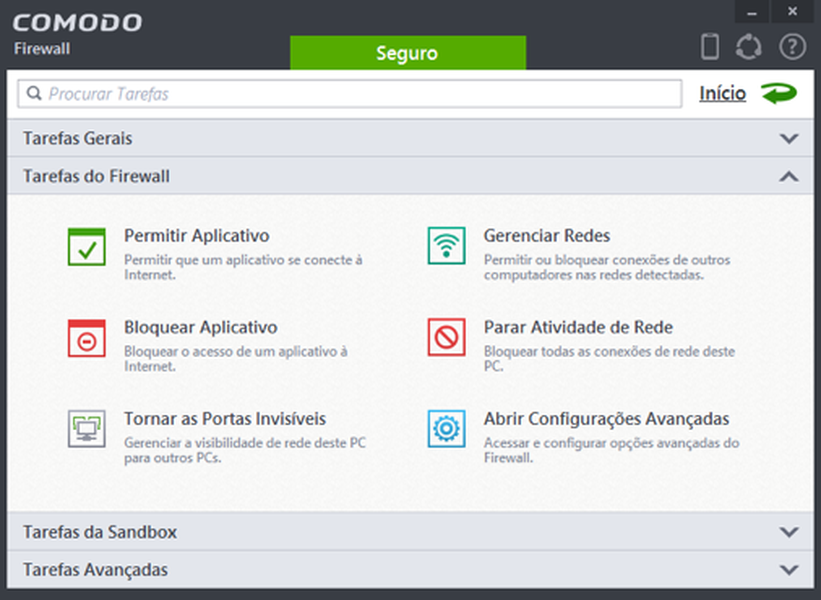The width and height of the screenshot is (821, 600).
Task: Select the Tarefas Gerais header label
Action: tap(77, 138)
